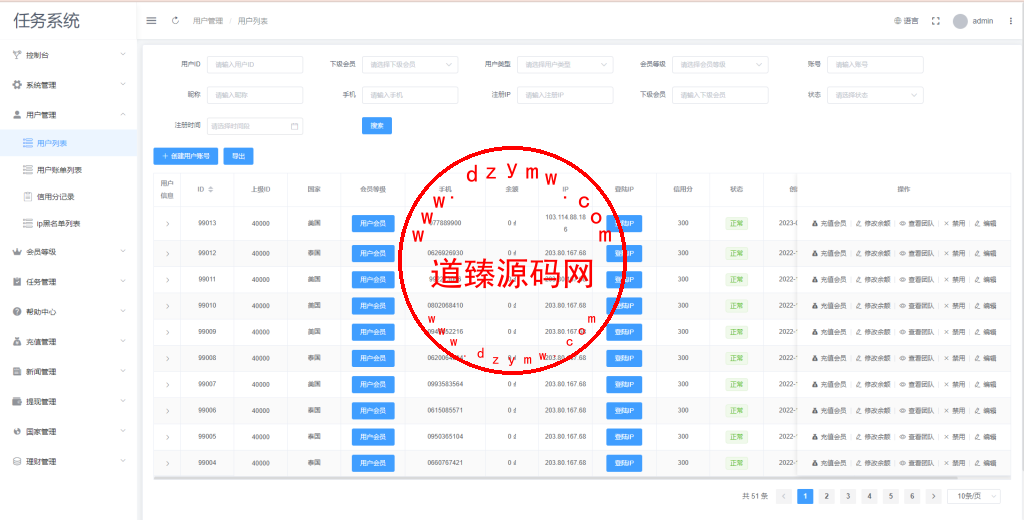Image resolution: width=1024 pixels, height=520 pixels.
Task: Focus the 手机 input field
Action: [410, 95]
